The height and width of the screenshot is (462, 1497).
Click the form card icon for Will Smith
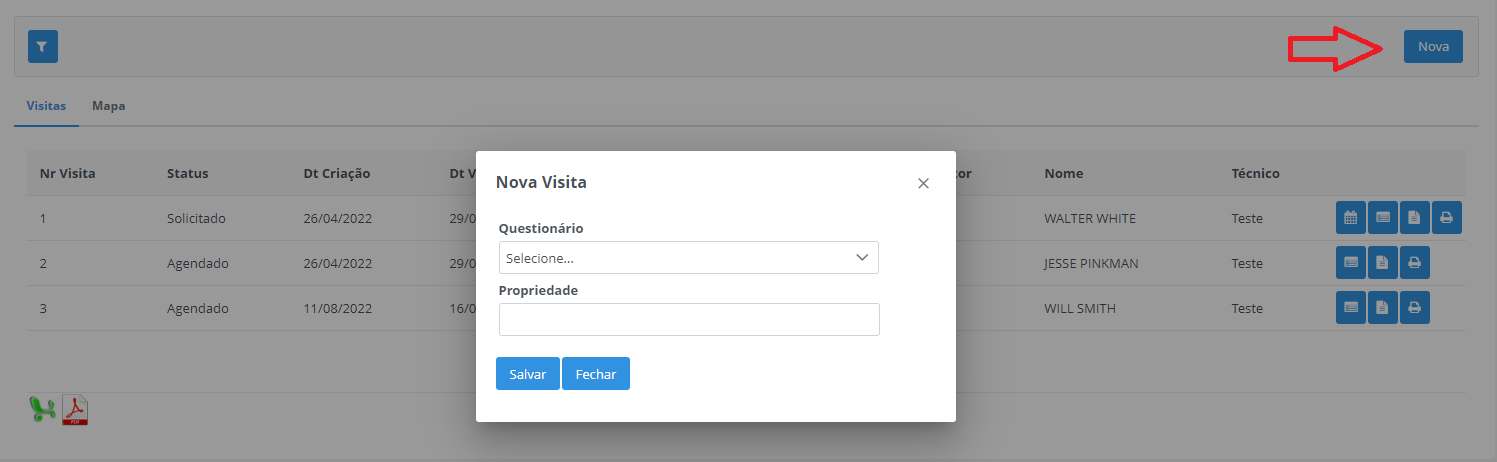[1350, 308]
